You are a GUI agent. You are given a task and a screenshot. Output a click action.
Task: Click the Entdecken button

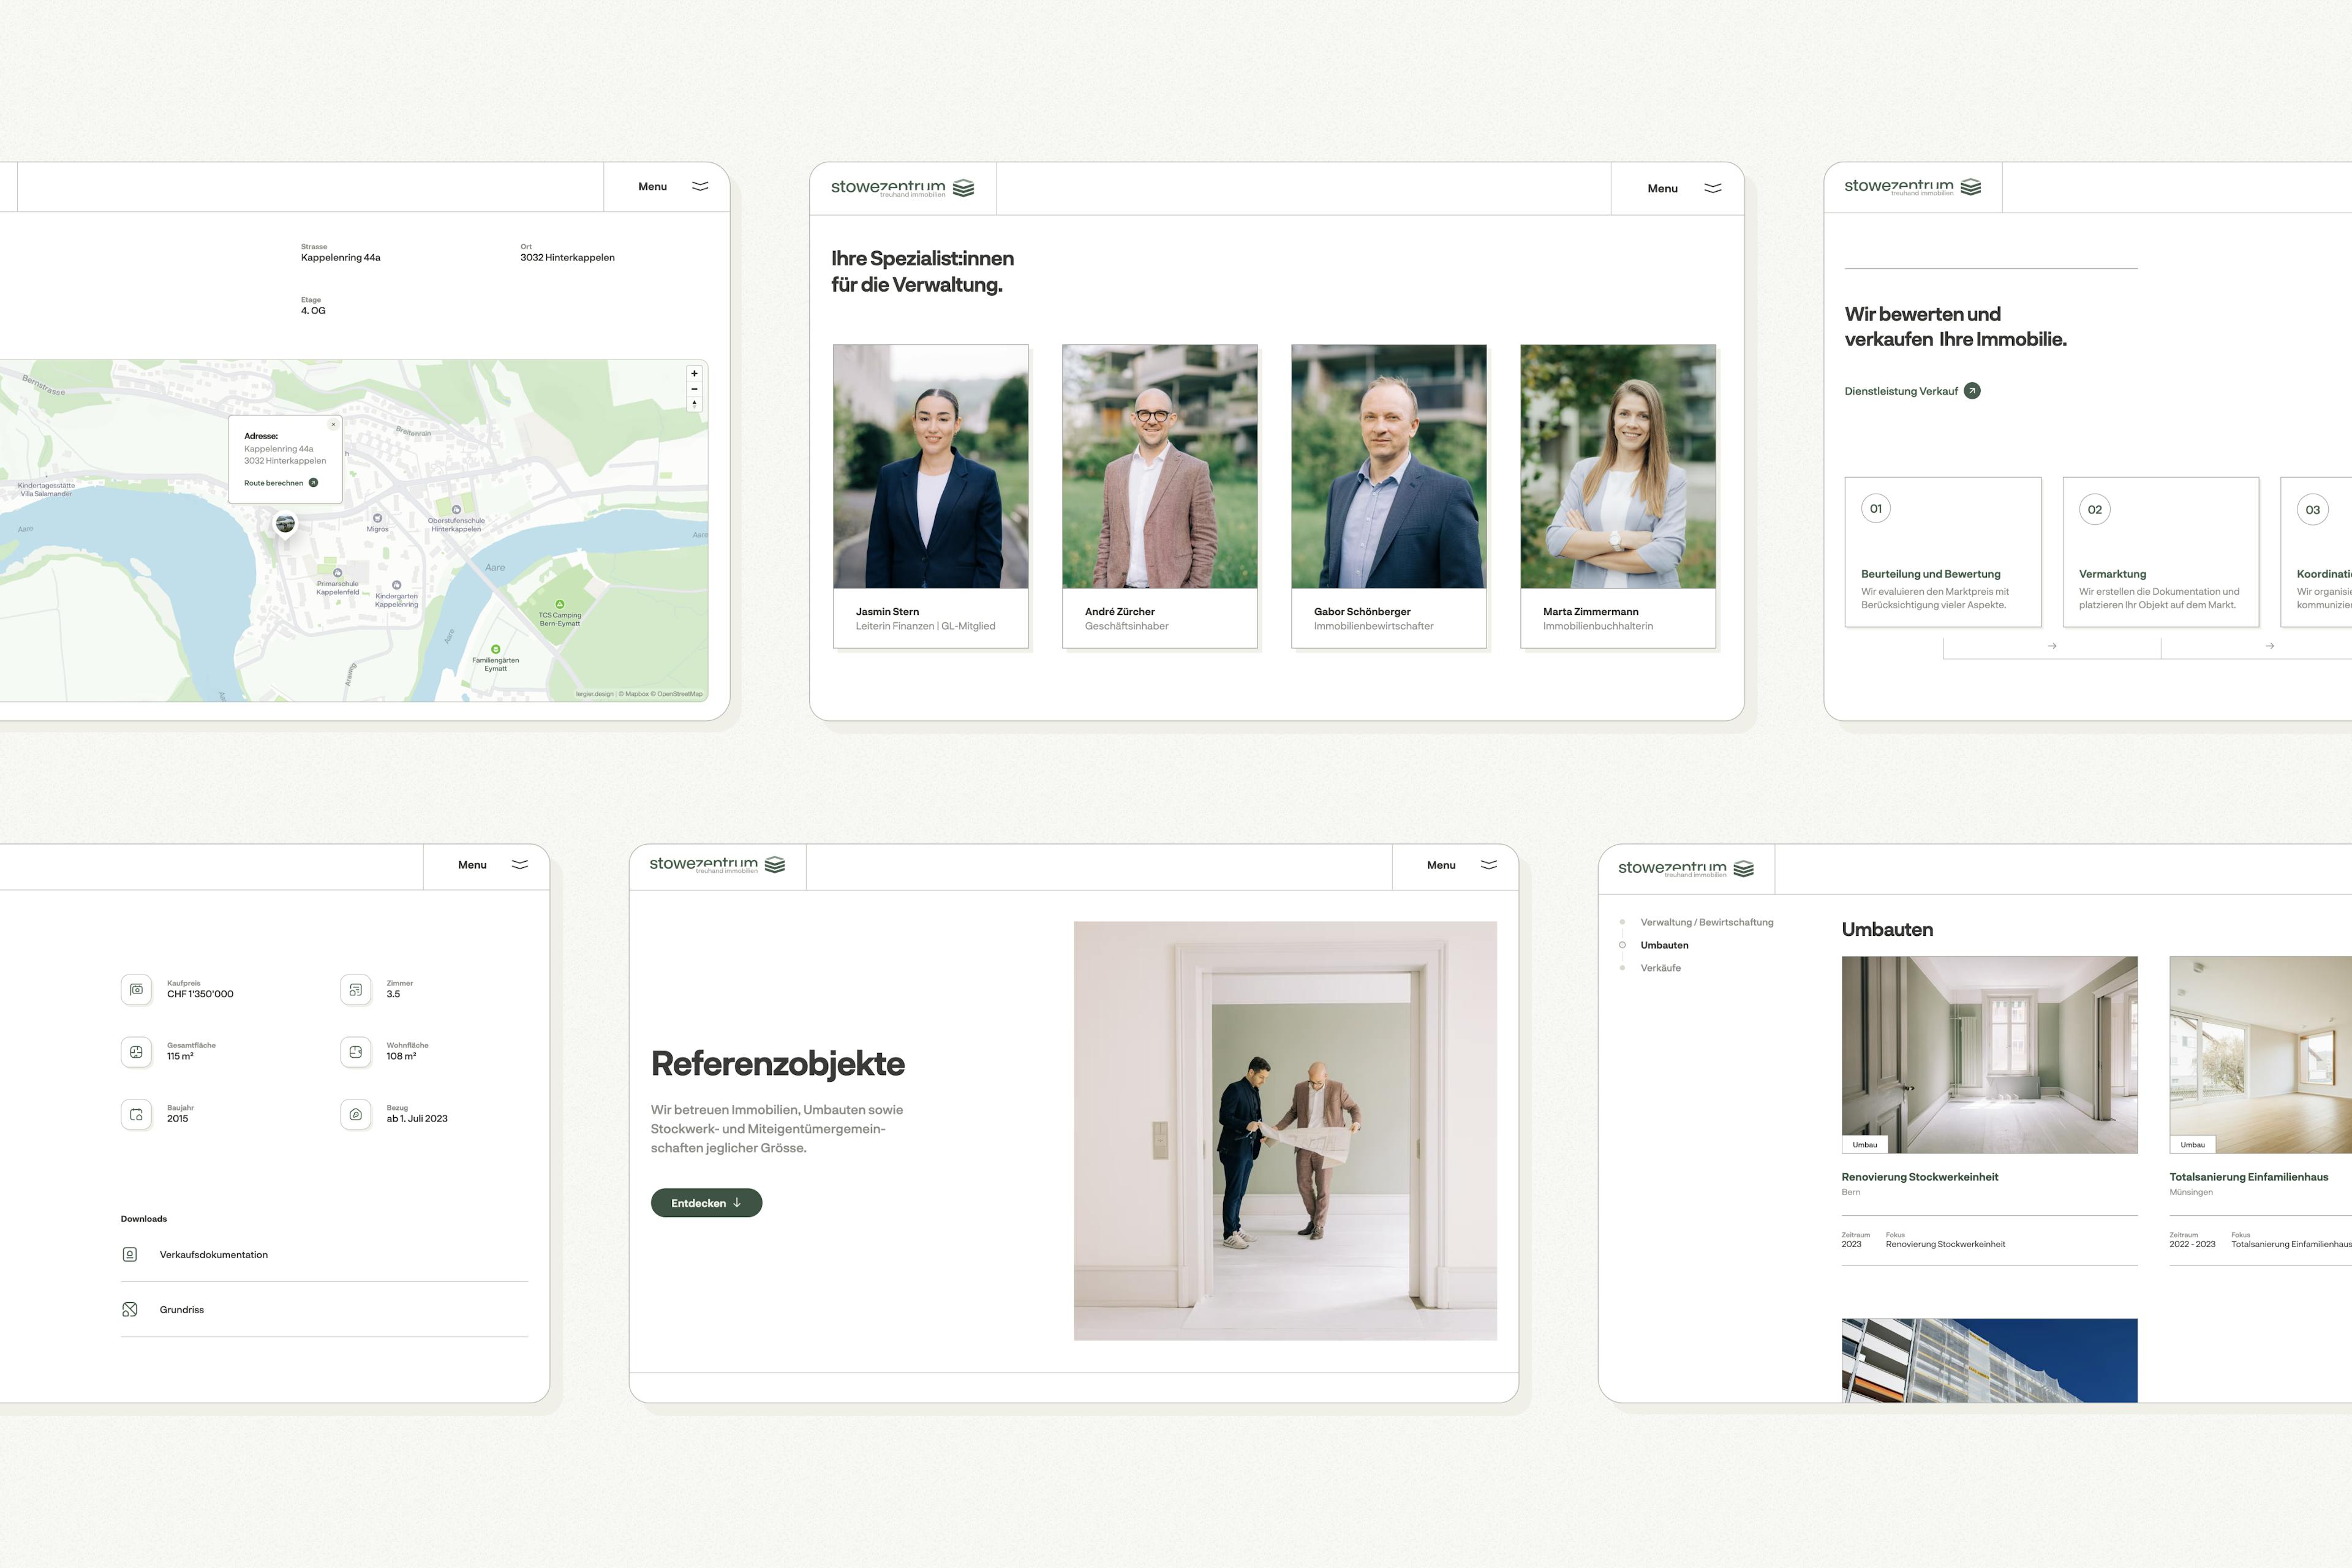tap(706, 1203)
